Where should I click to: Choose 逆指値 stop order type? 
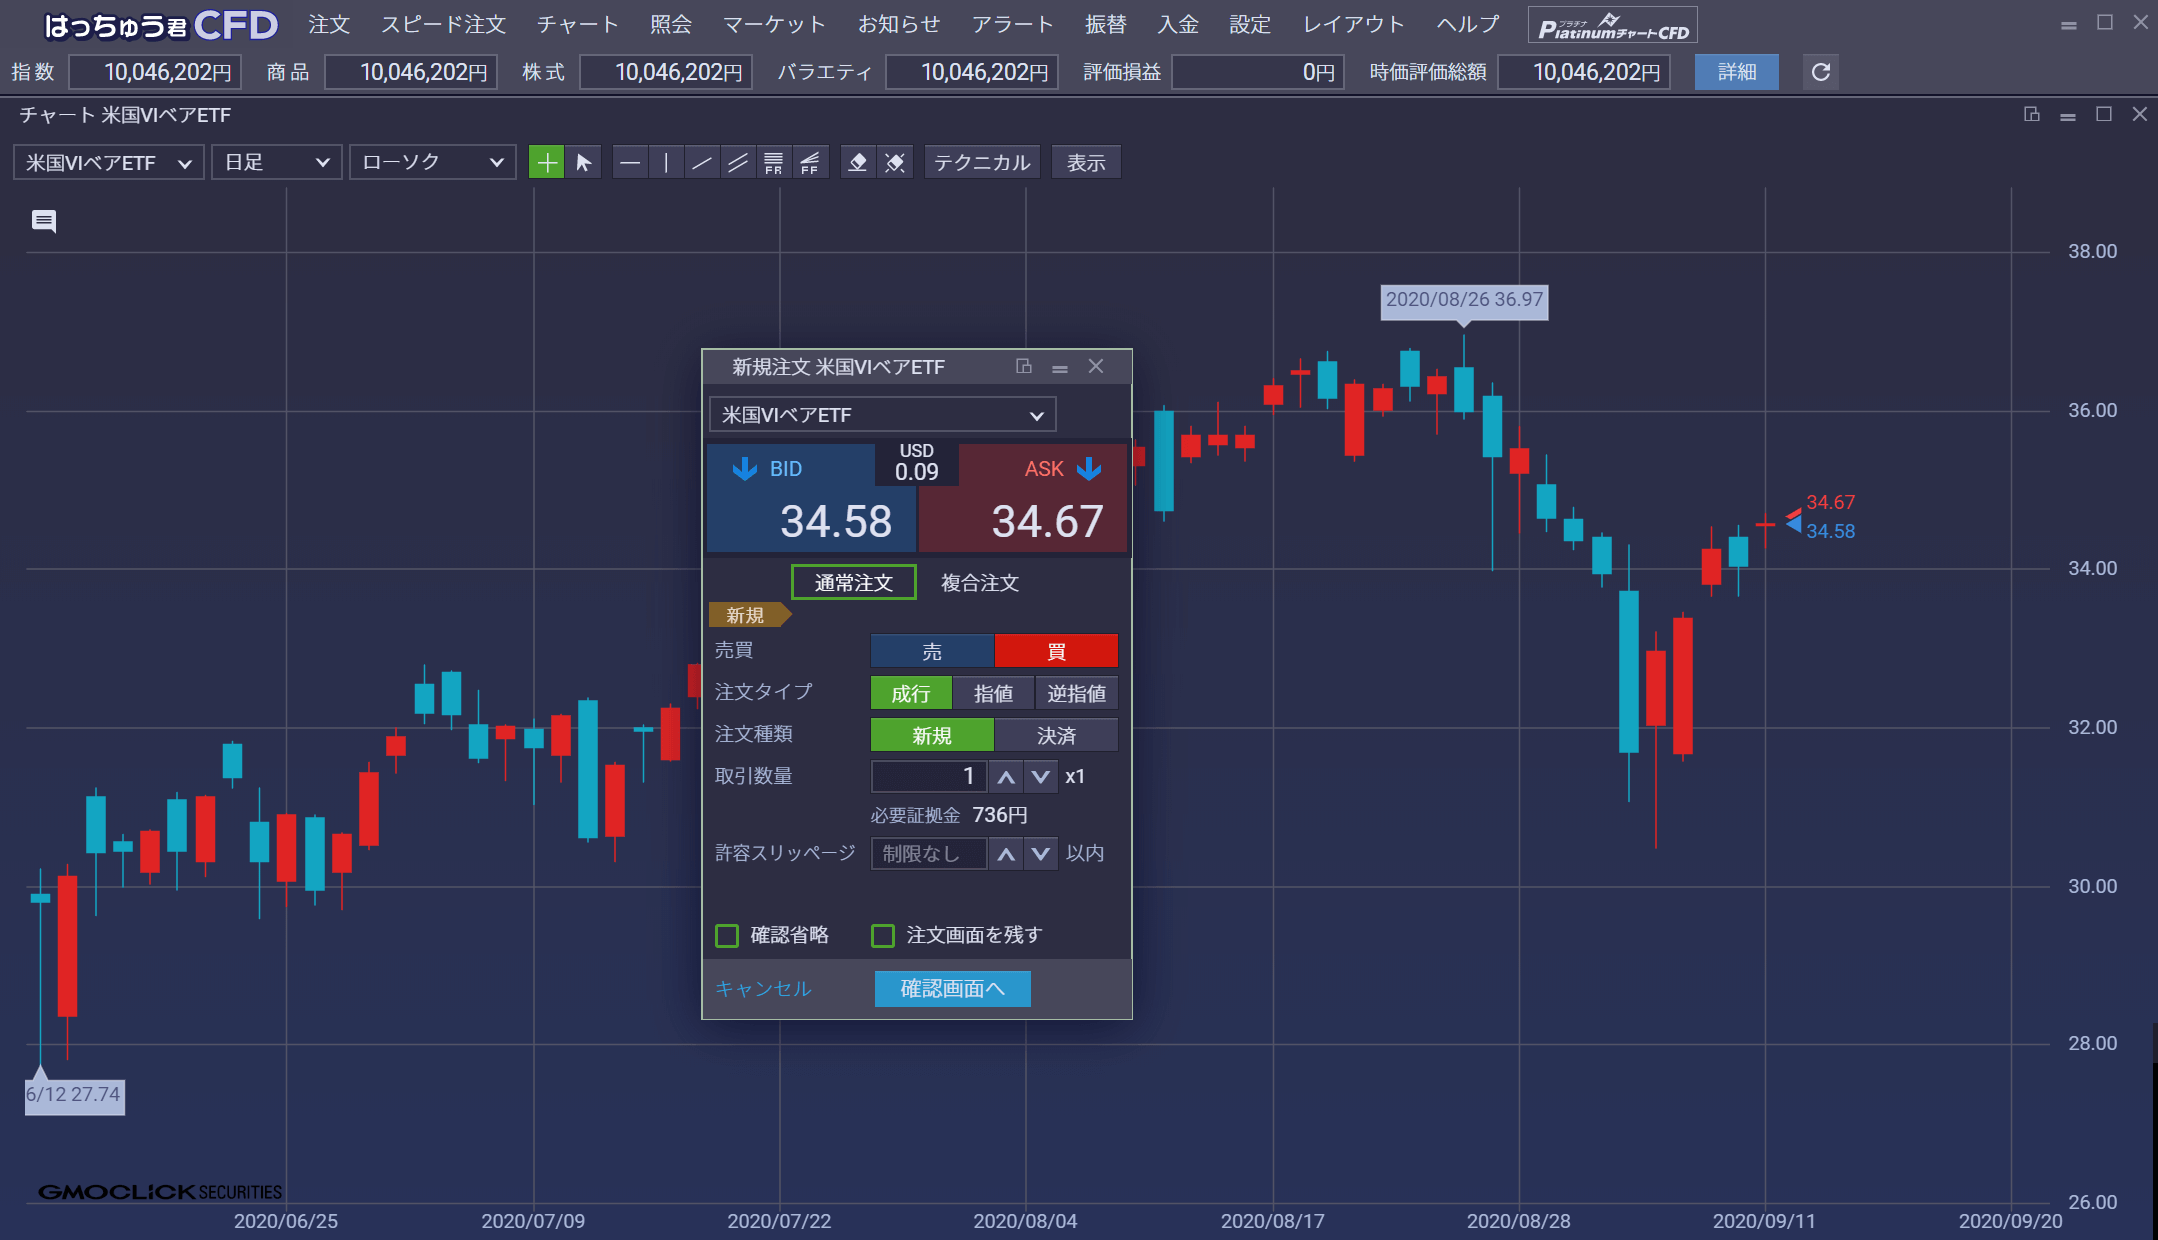[1076, 693]
